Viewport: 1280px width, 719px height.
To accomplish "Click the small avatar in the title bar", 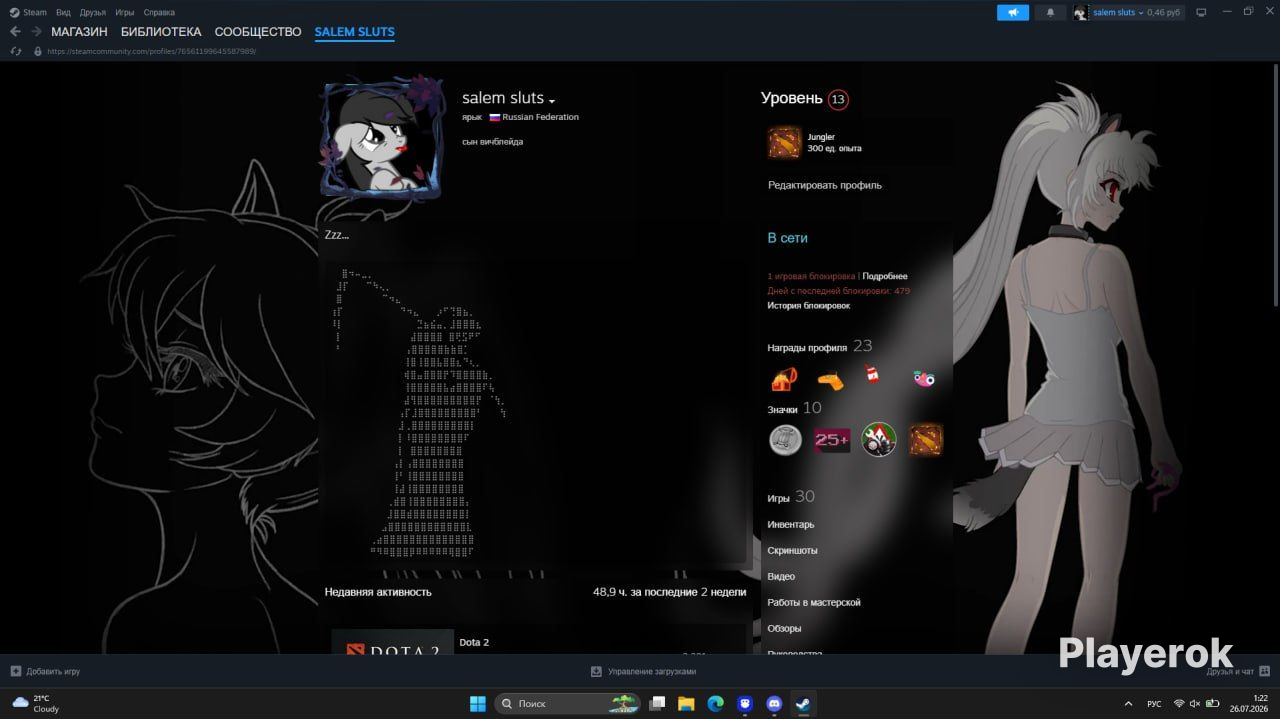I will coord(1081,12).
